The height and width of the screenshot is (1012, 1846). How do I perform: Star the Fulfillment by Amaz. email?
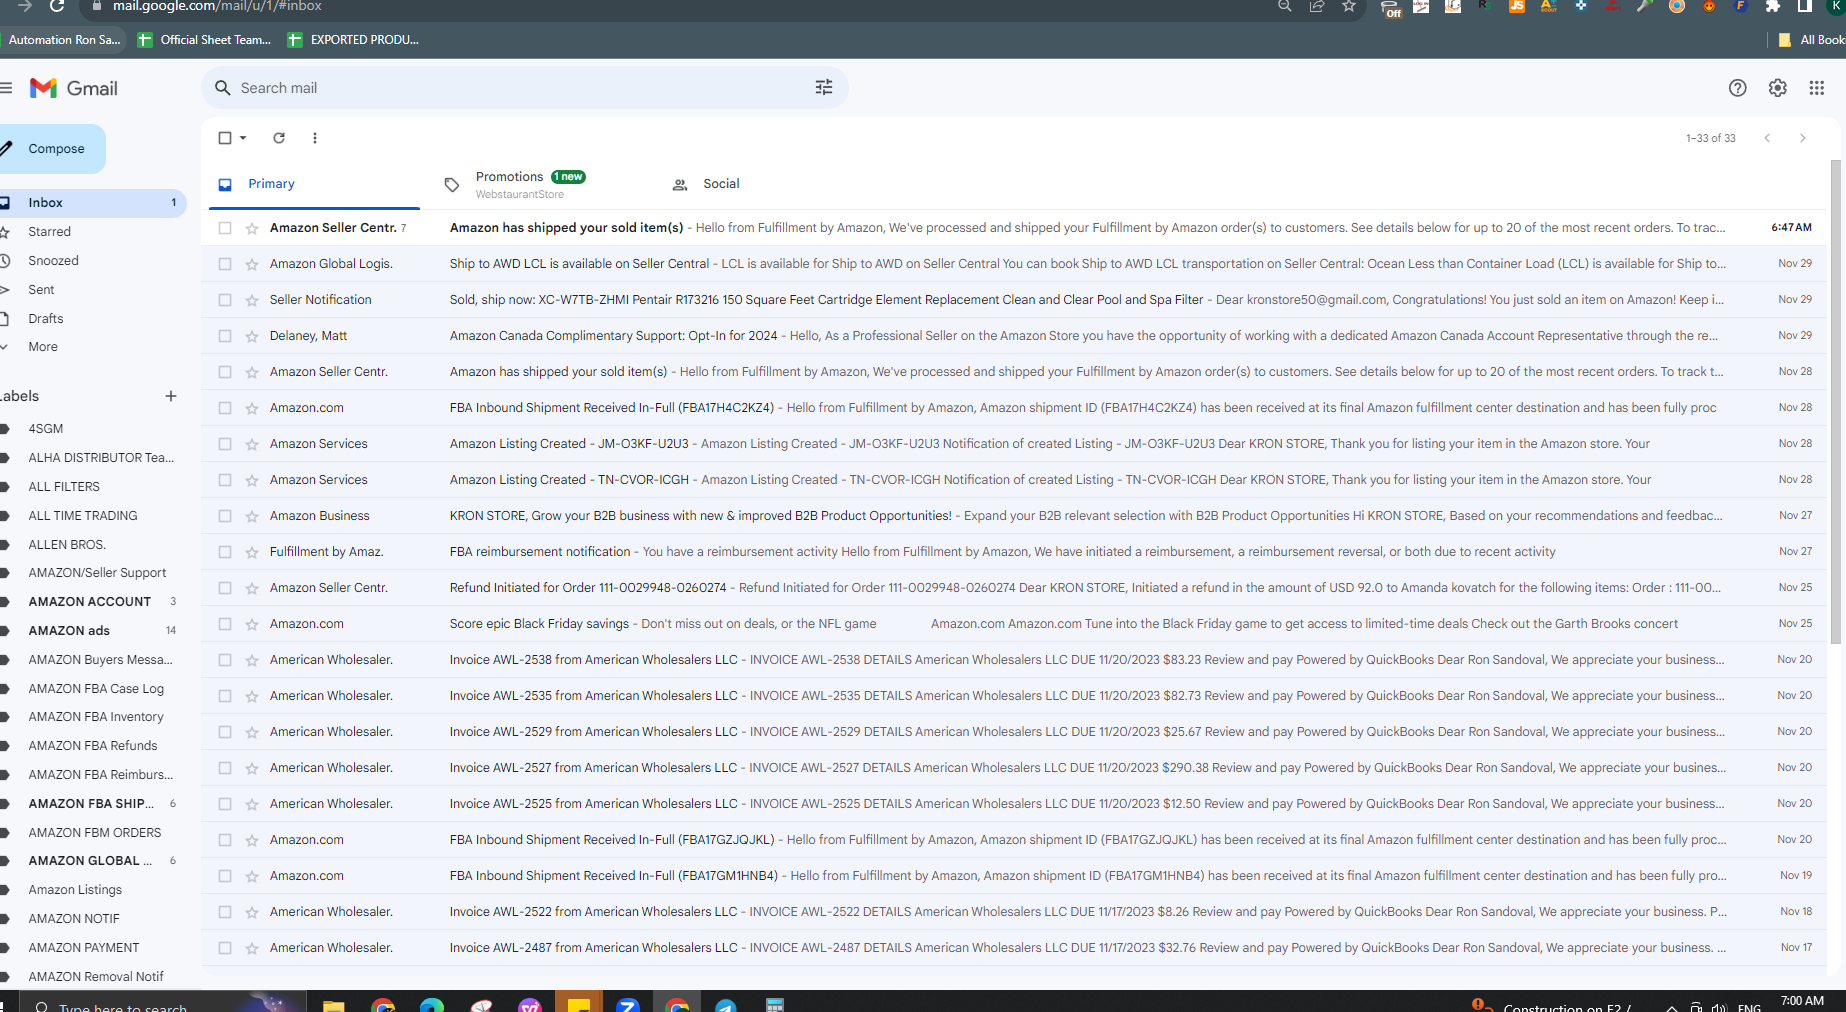coord(252,552)
